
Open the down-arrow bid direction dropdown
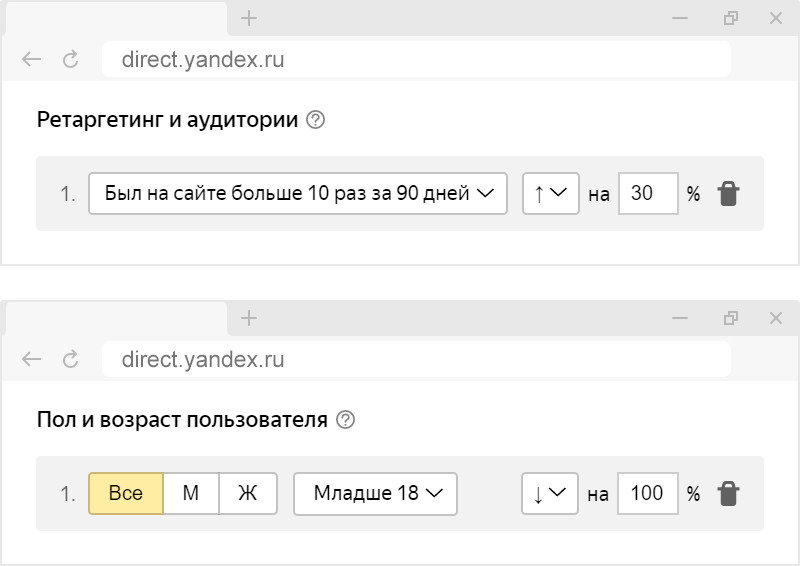pyautogui.click(x=550, y=493)
